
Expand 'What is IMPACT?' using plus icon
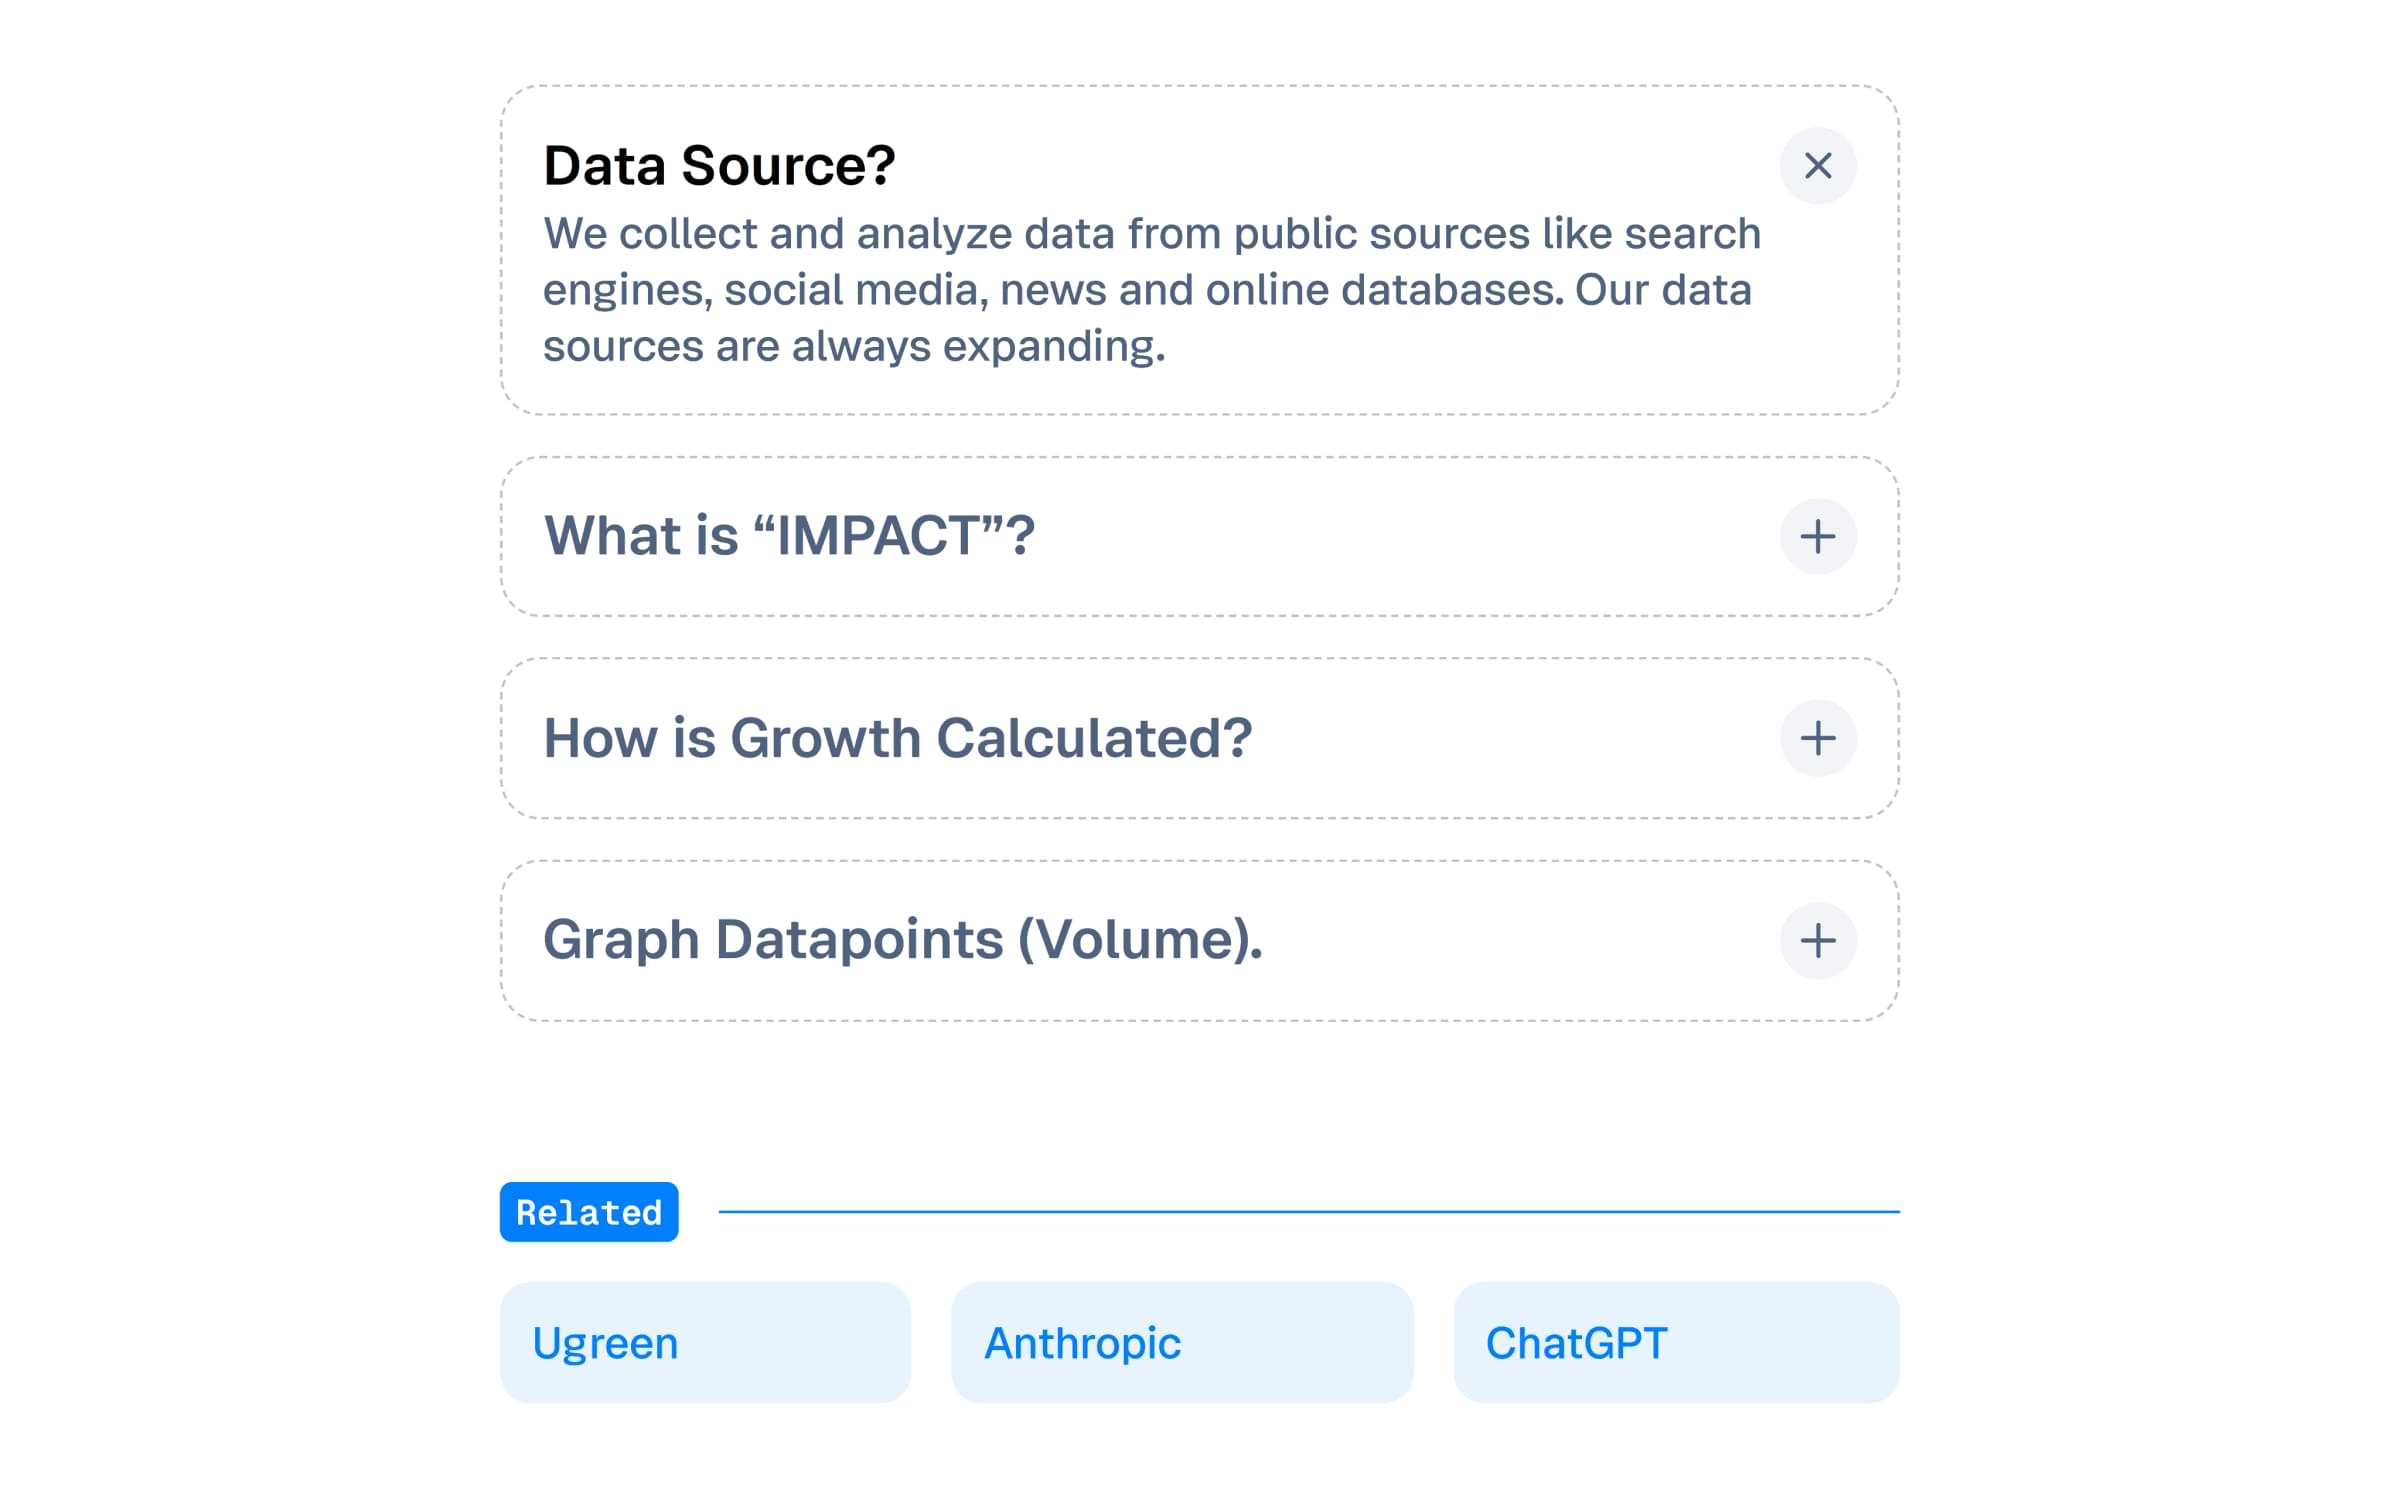(x=1818, y=537)
